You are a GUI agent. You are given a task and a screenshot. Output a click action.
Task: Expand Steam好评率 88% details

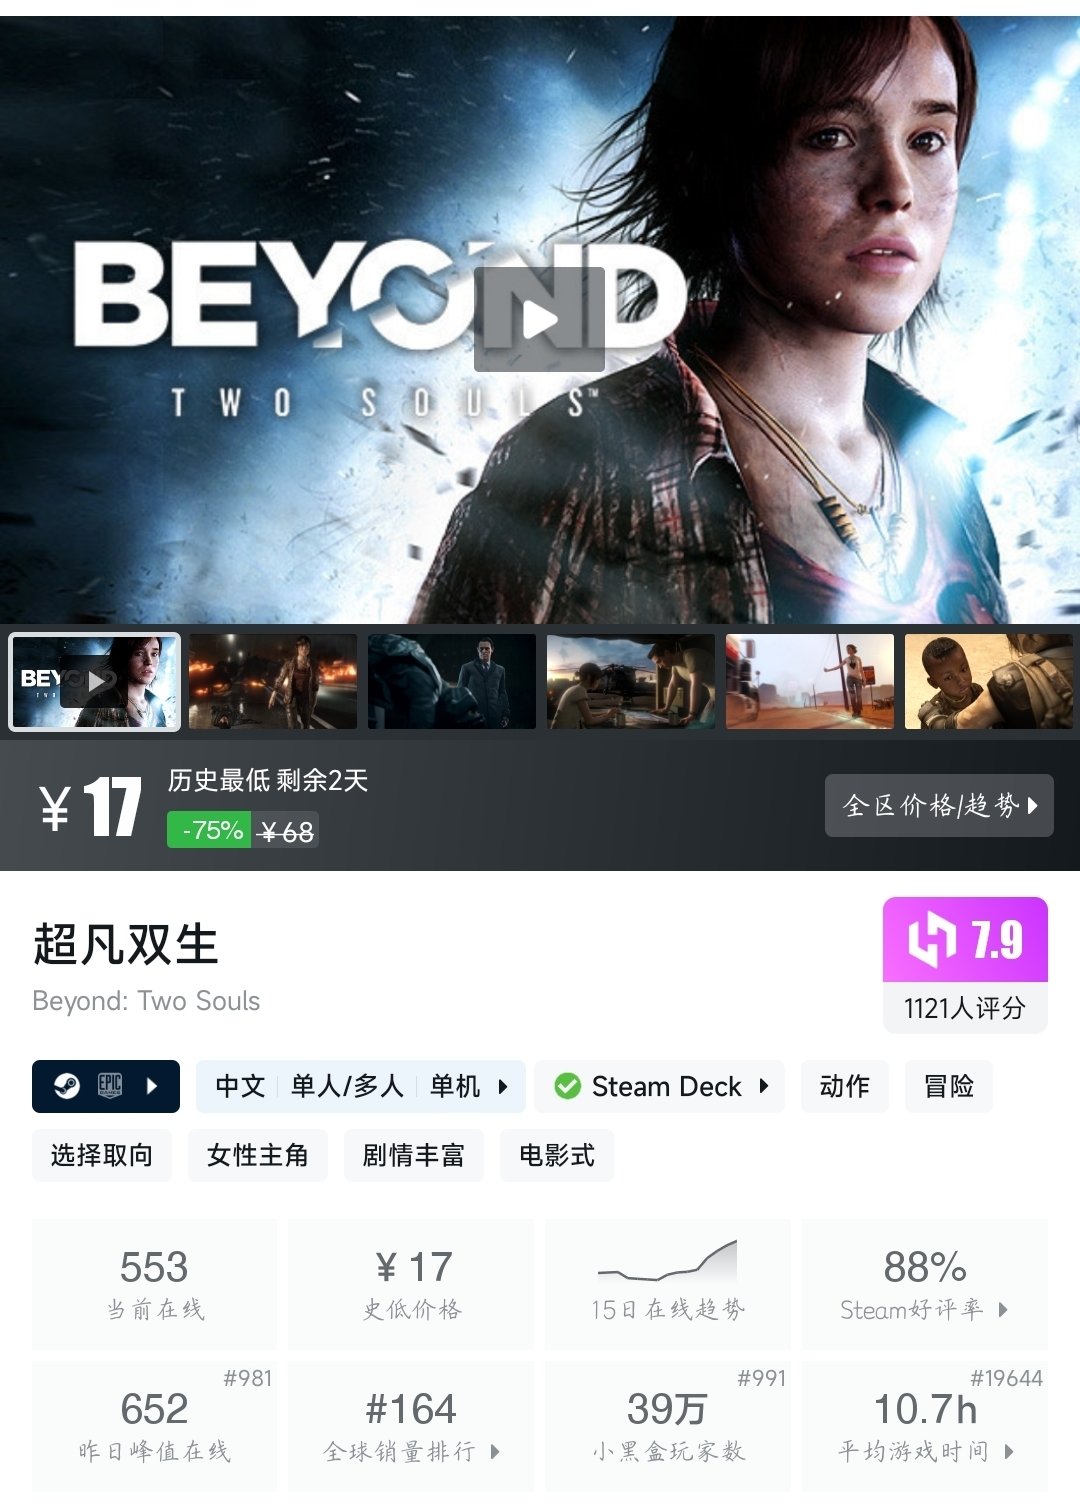[x=925, y=1284]
